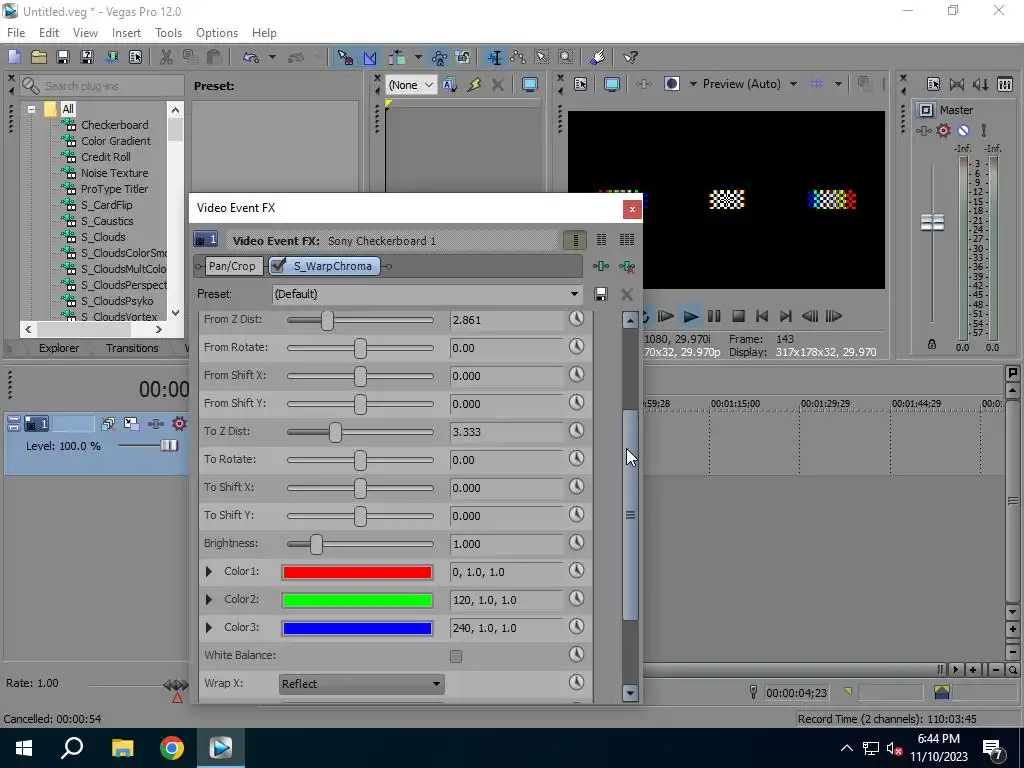The height and width of the screenshot is (768, 1024).
Task: Save the S_WarpChroma preset
Action: click(x=601, y=295)
